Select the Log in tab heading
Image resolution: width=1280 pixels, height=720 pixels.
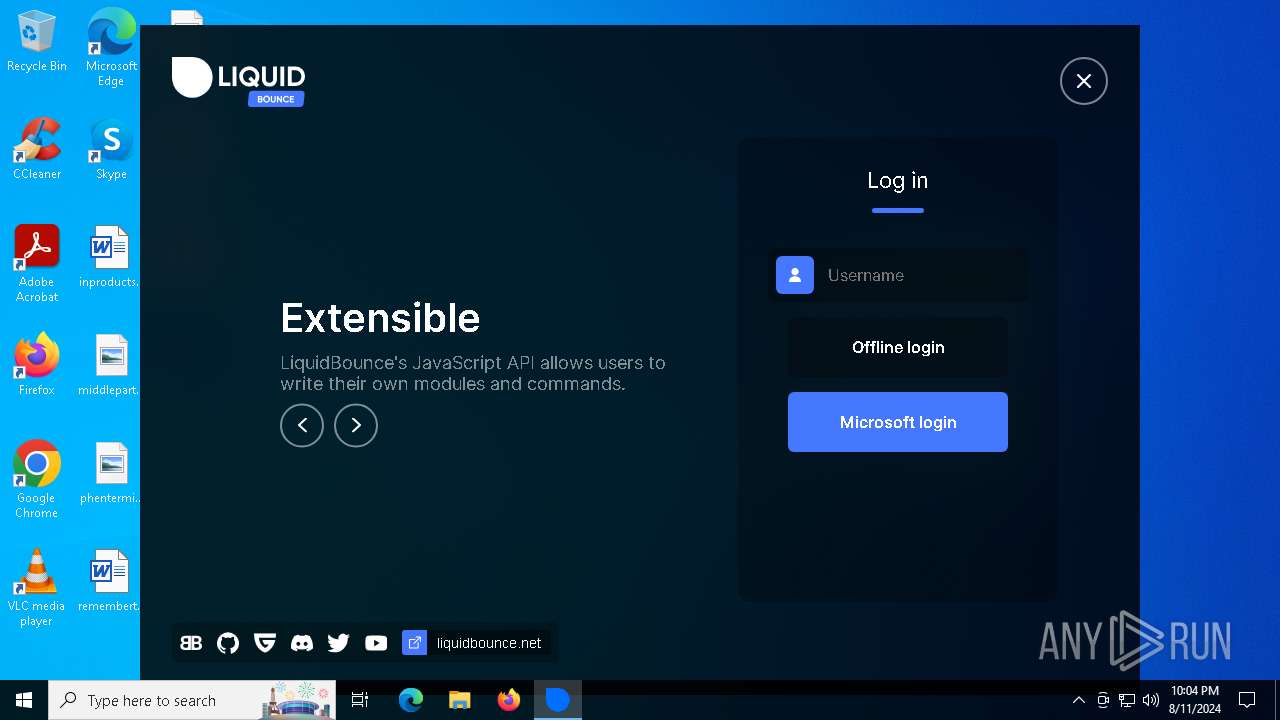(898, 181)
